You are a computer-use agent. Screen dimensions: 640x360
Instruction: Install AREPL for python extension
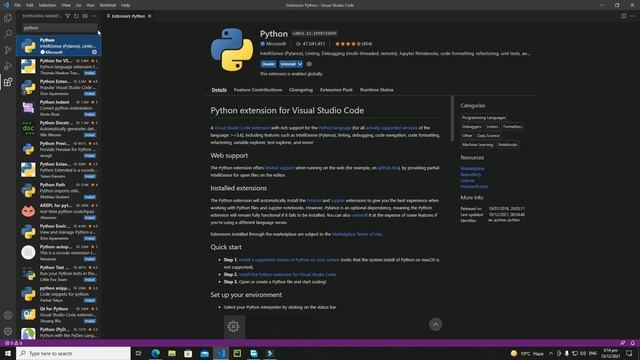click(x=90, y=218)
